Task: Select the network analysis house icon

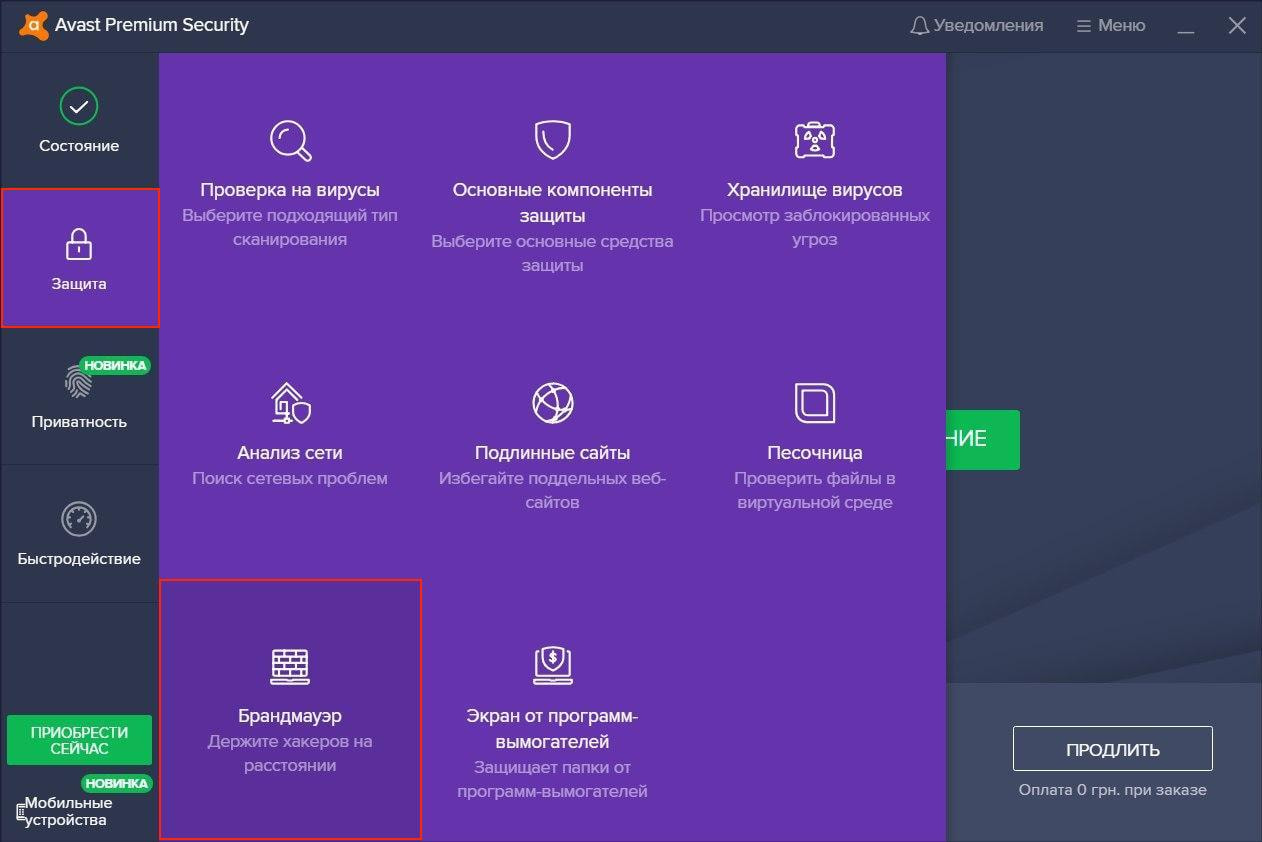Action: (290, 403)
